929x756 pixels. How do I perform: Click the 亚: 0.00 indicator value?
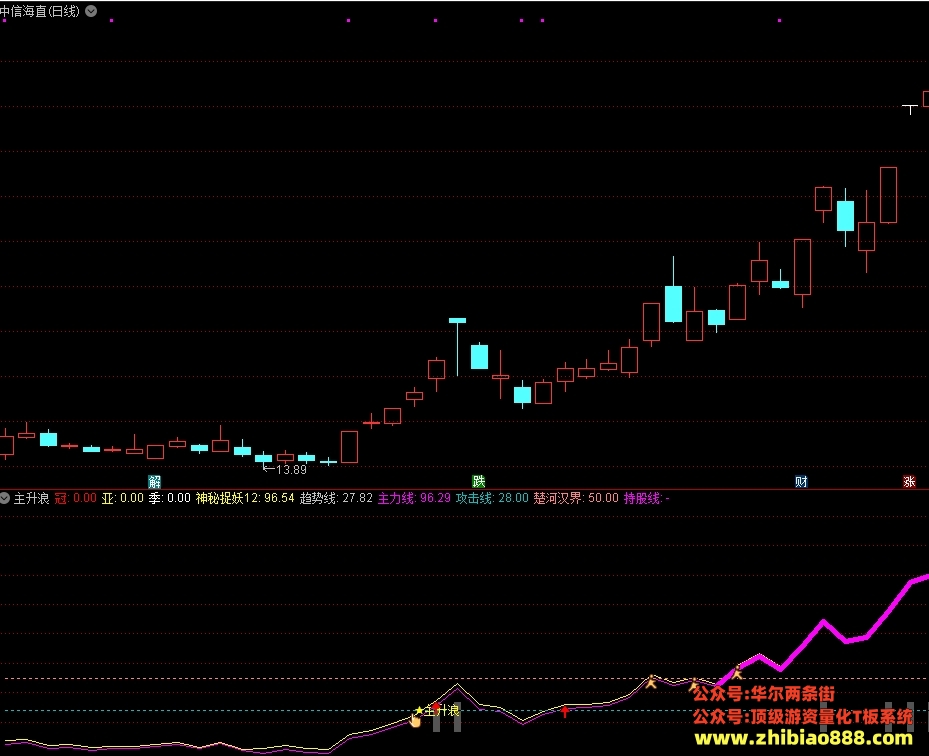point(123,498)
